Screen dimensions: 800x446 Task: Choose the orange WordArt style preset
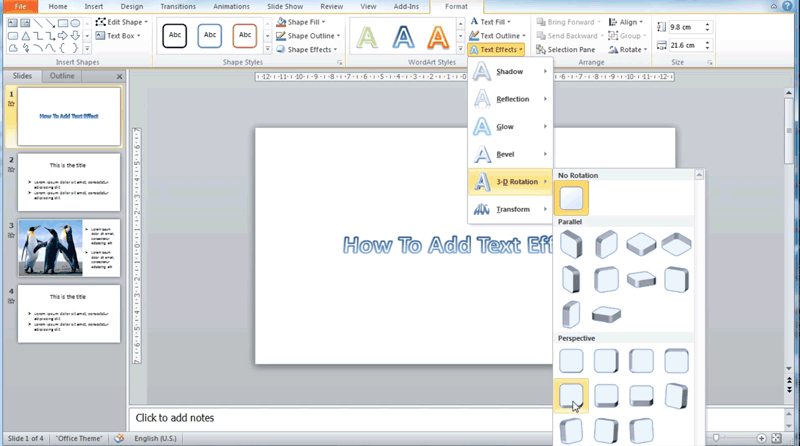437,37
